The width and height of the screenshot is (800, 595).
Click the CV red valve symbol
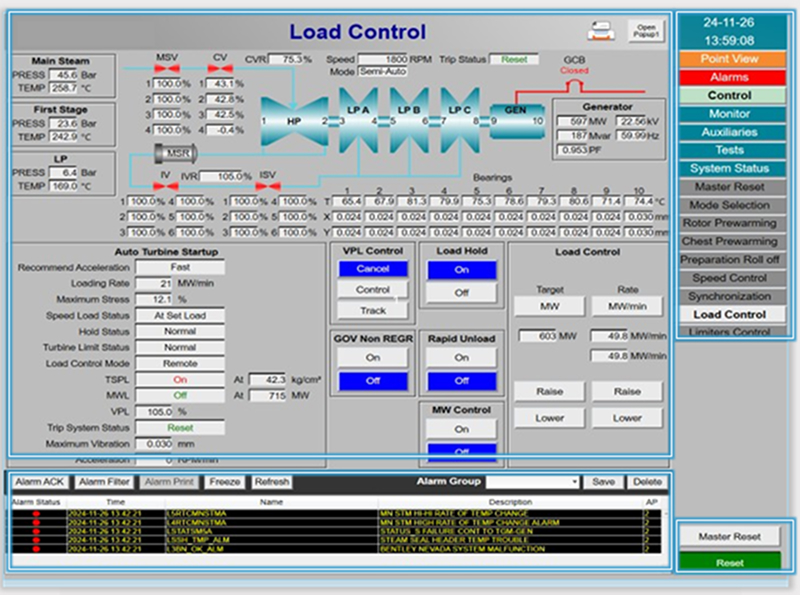[220, 69]
